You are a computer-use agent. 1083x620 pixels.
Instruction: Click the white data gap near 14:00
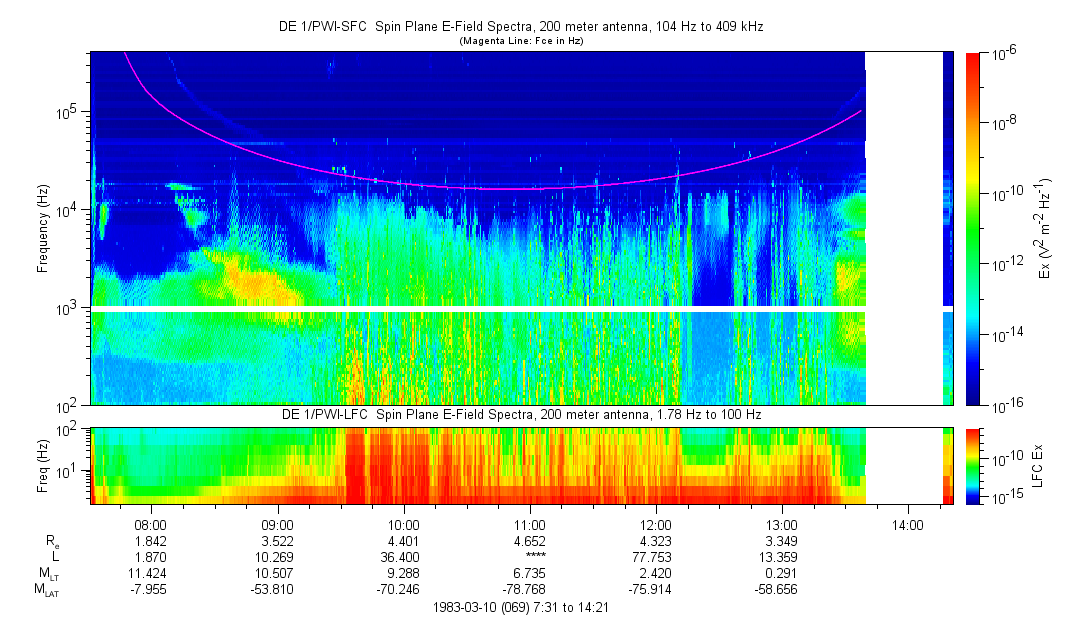click(903, 228)
